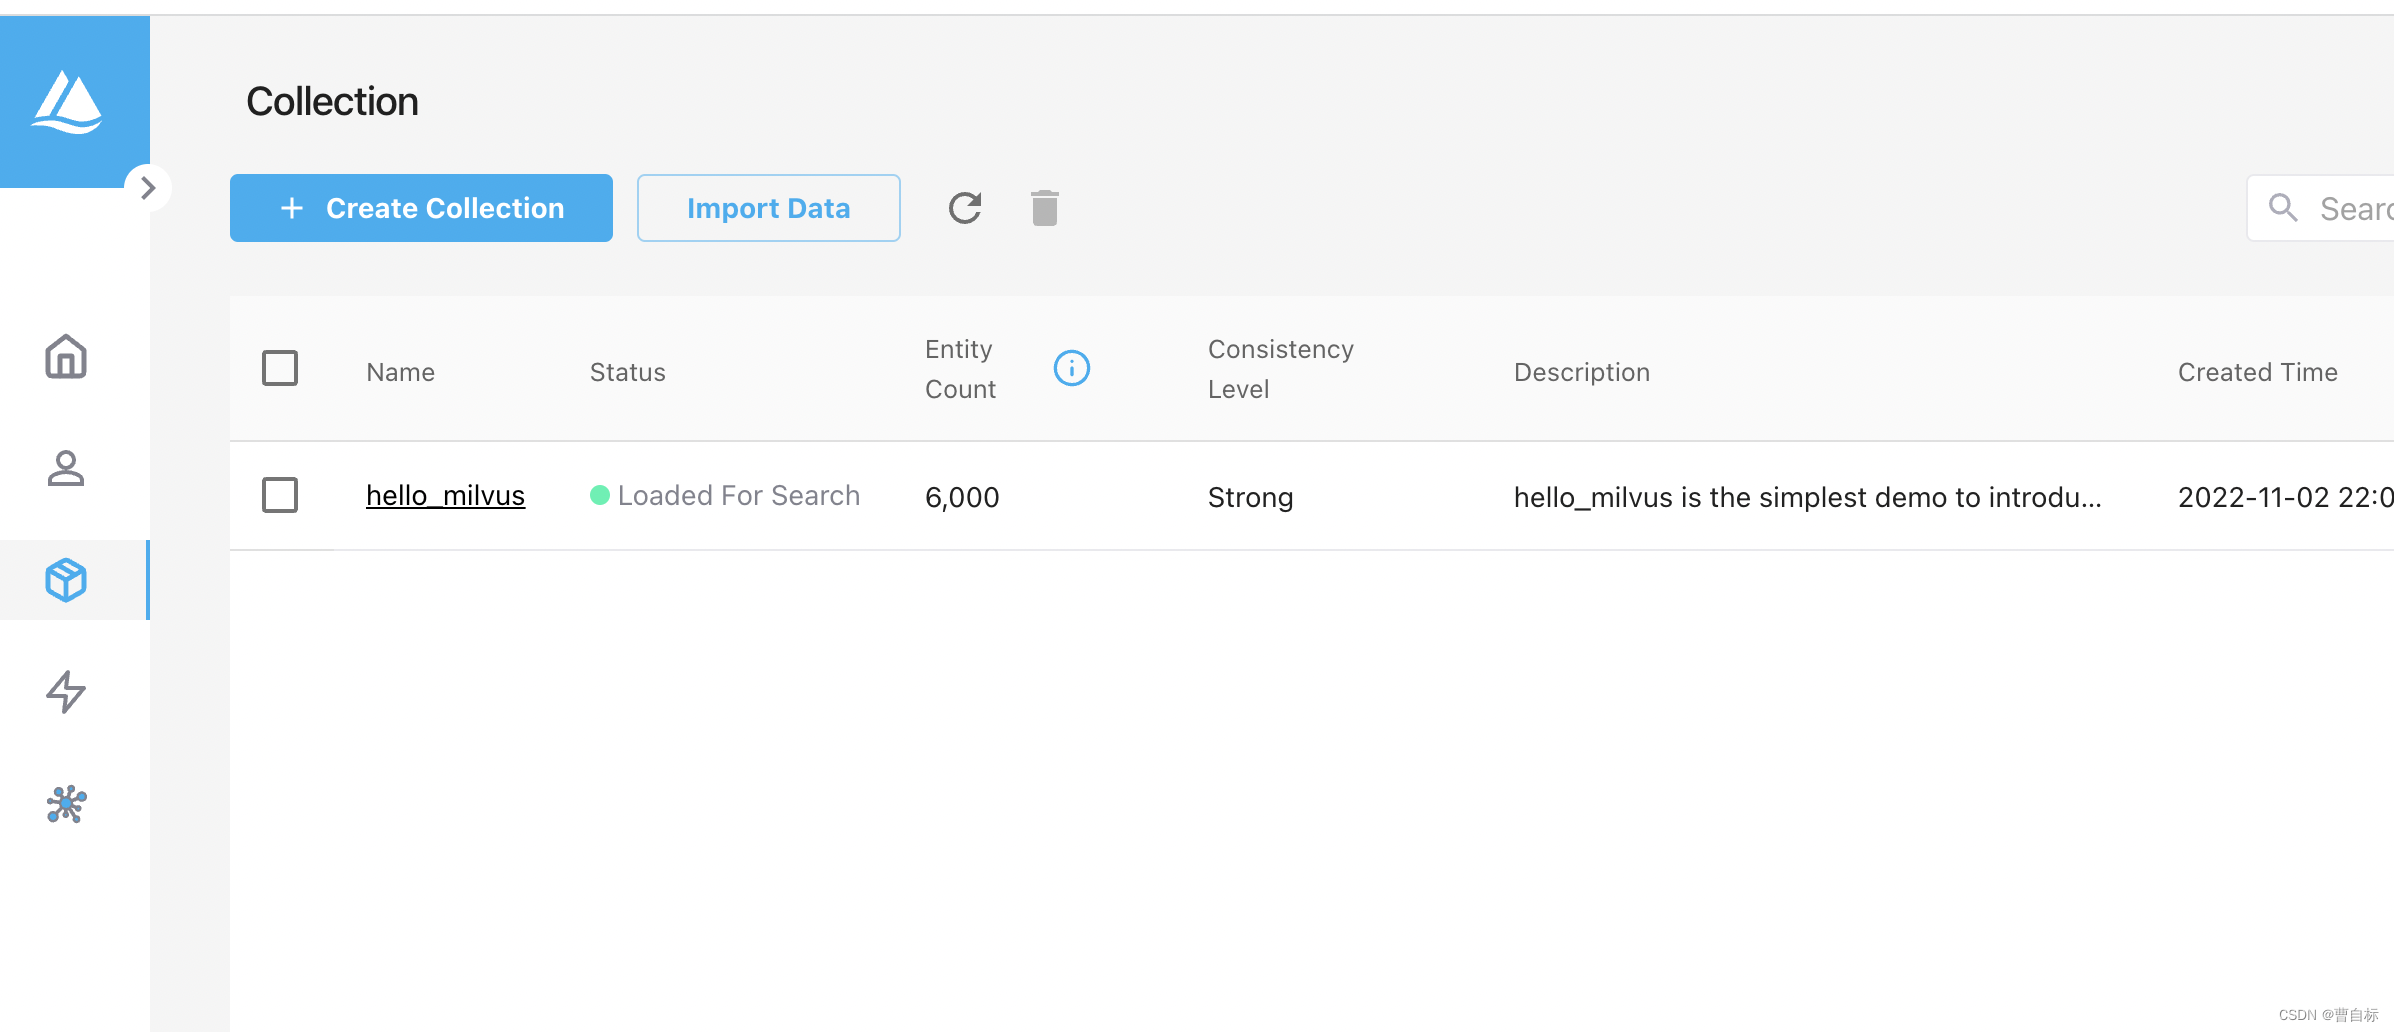The width and height of the screenshot is (2394, 1032).
Task: Click the hello_milvus description text
Action: 1808,497
